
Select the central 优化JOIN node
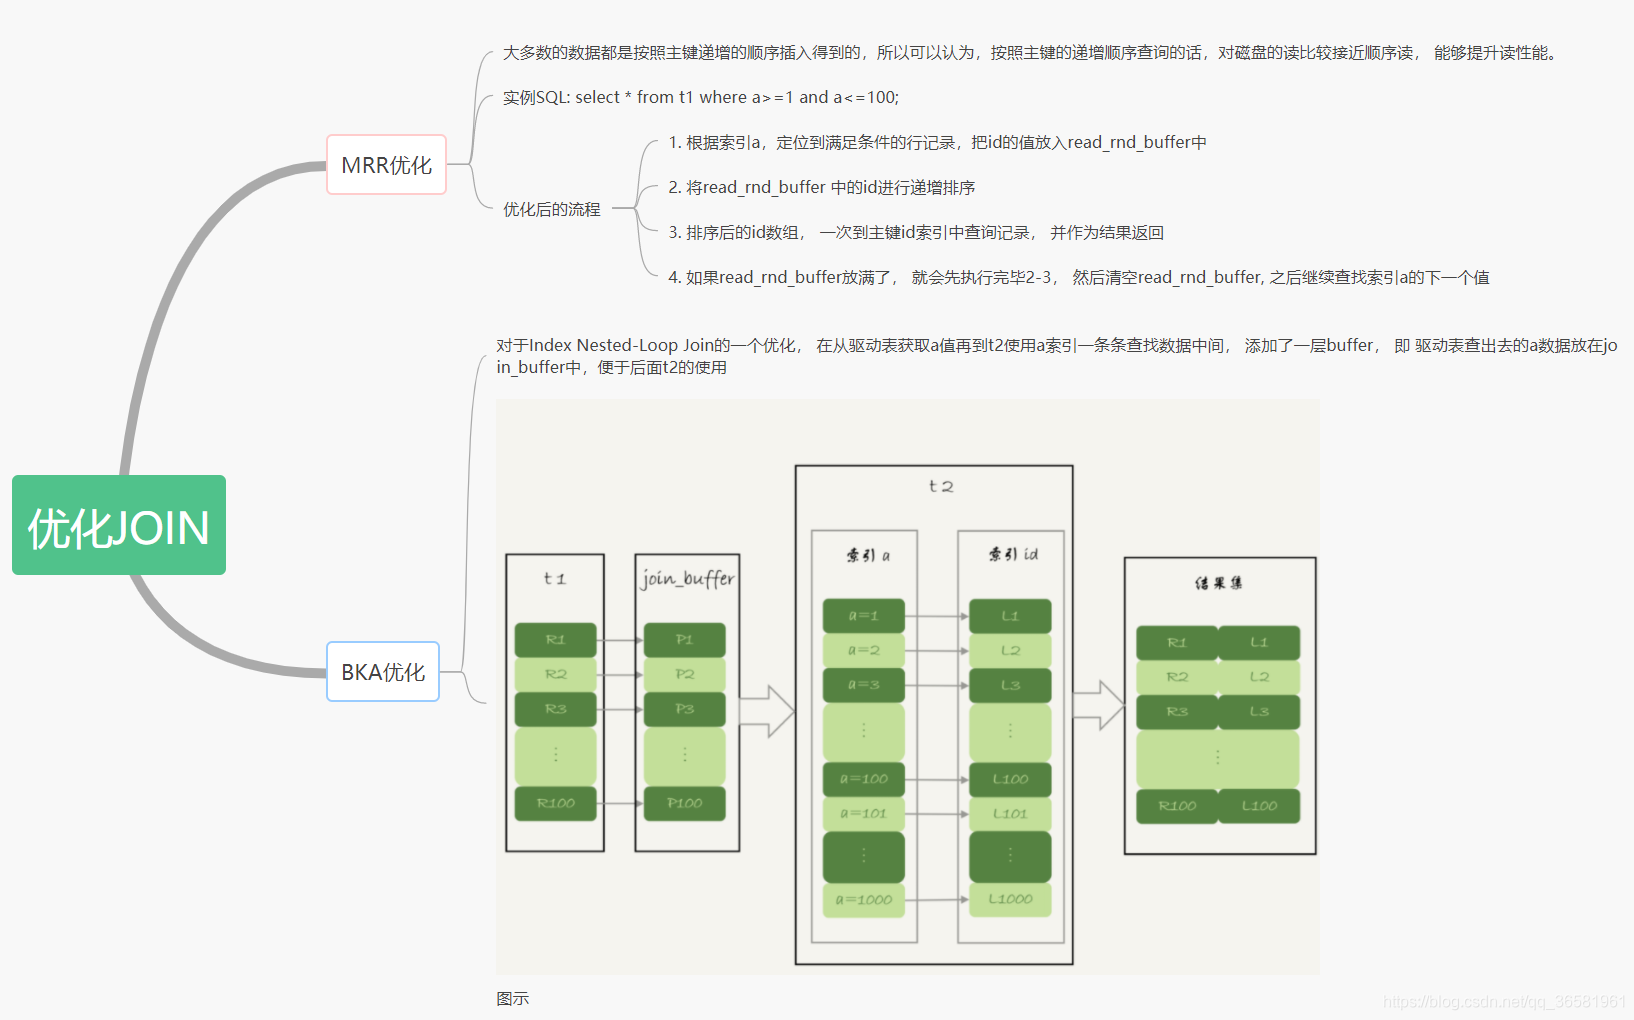tap(119, 525)
